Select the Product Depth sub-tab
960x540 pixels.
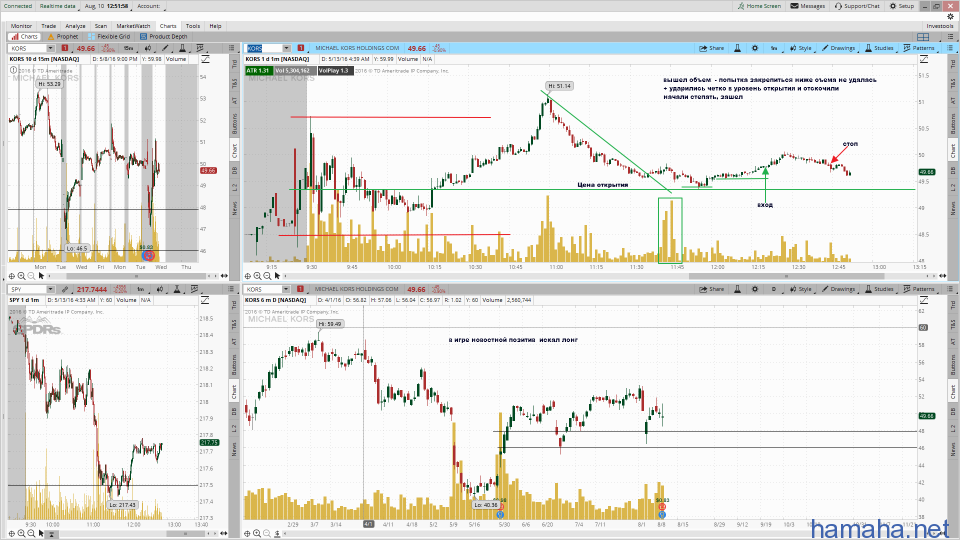point(163,37)
